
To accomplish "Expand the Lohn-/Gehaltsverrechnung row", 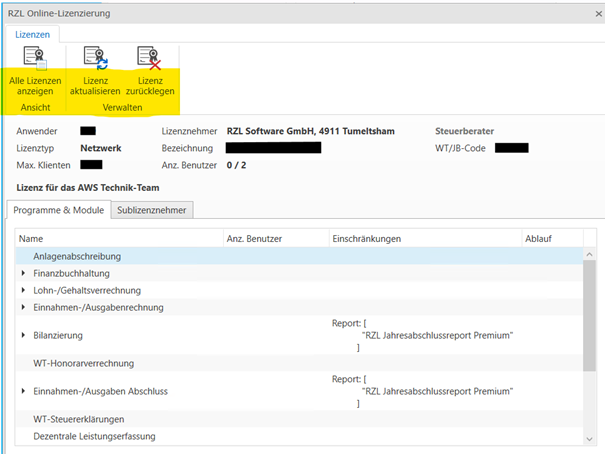I will pos(23,290).
